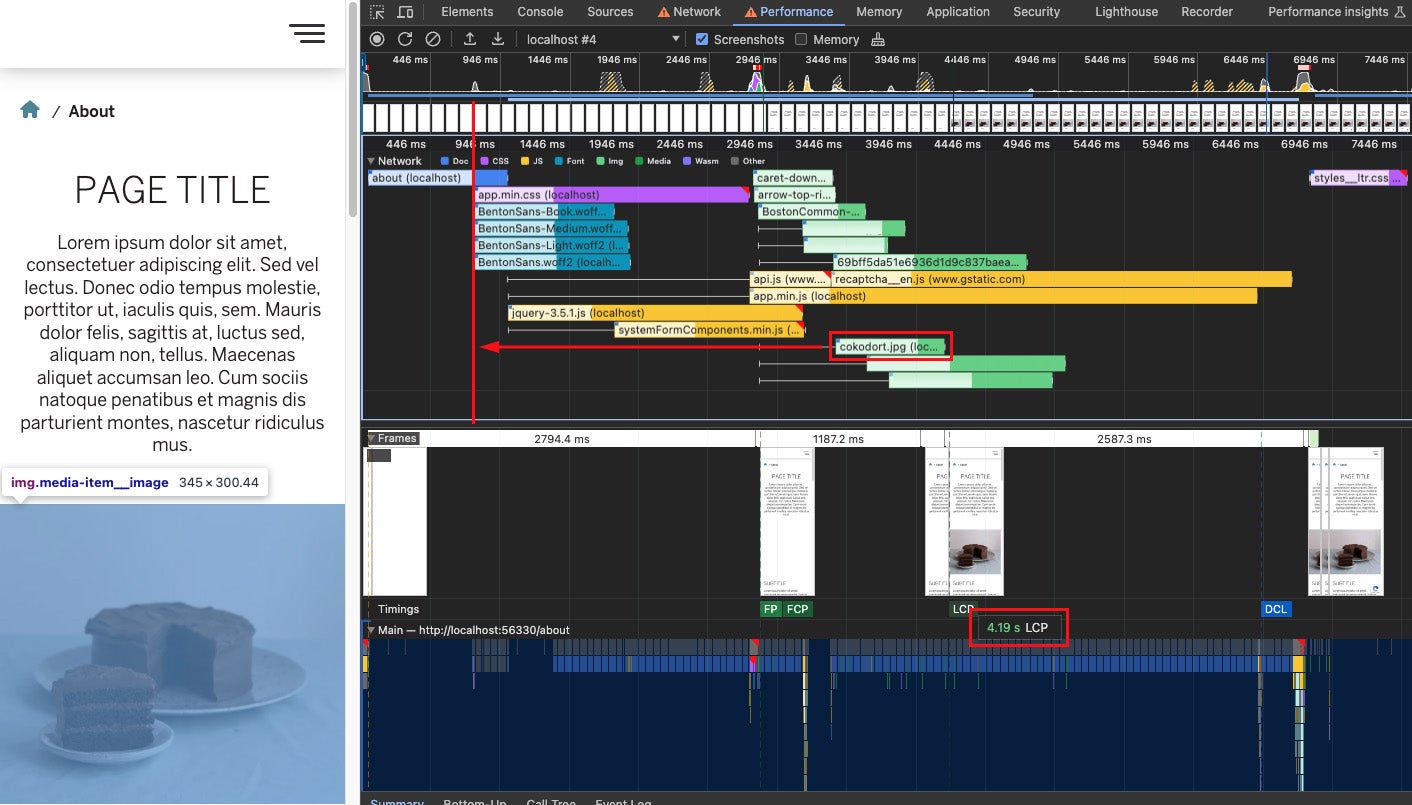Toggle the device toolbar icon
Screen dimensions: 1412x805
405,12
